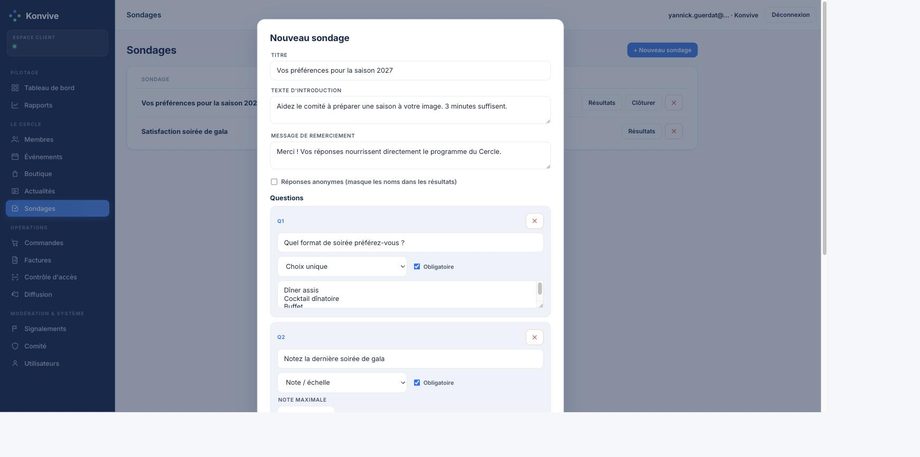This screenshot has height=457, width=920.
Task: Navigate to Événements
Action: [x=58, y=157]
